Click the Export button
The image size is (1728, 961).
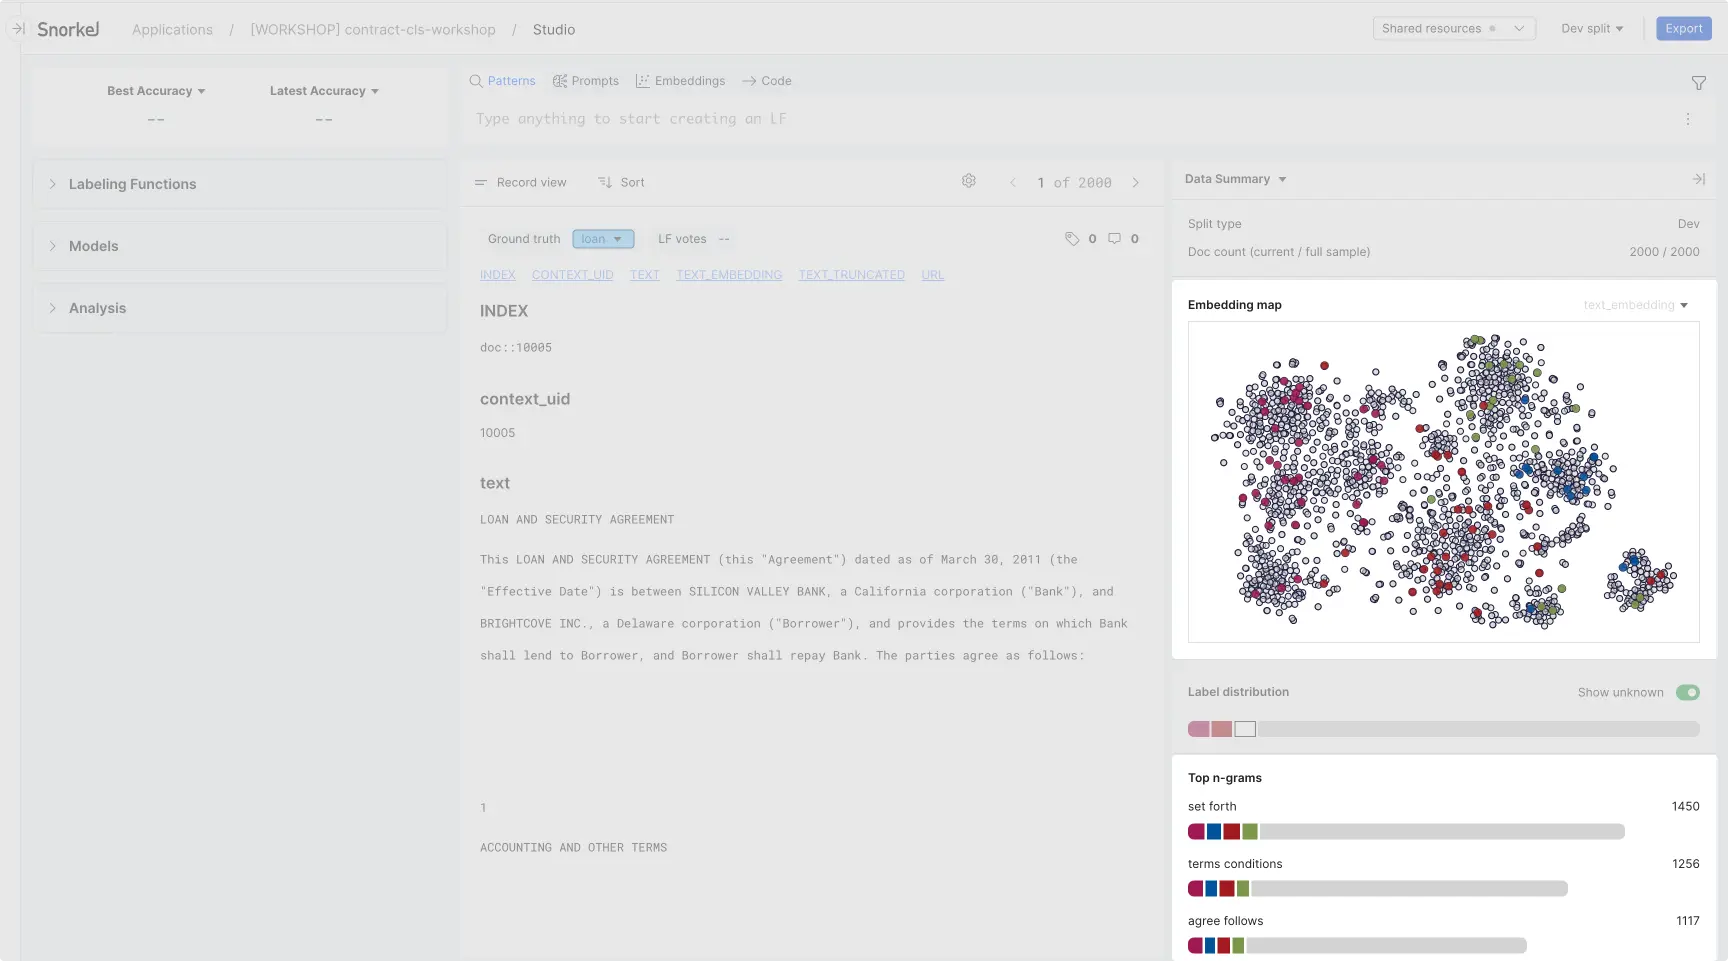click(1684, 29)
